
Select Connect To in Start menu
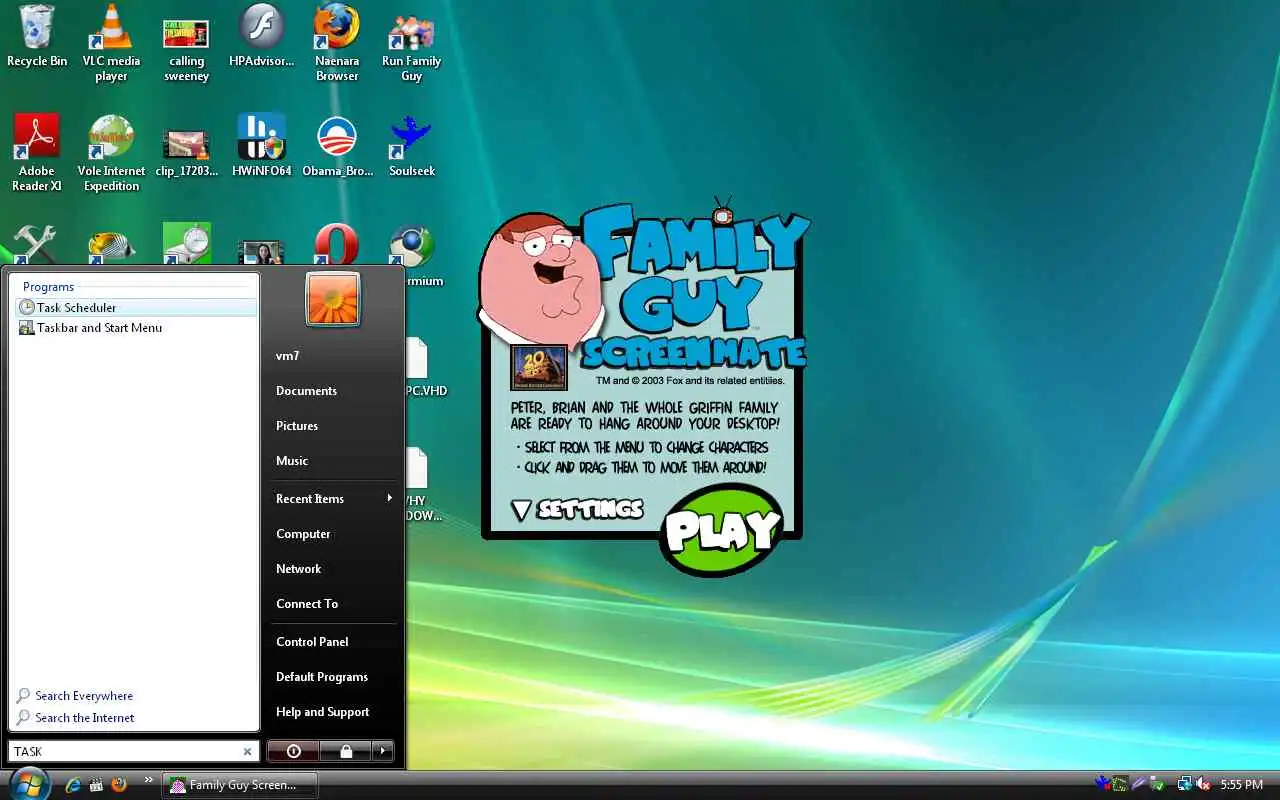[x=307, y=604]
